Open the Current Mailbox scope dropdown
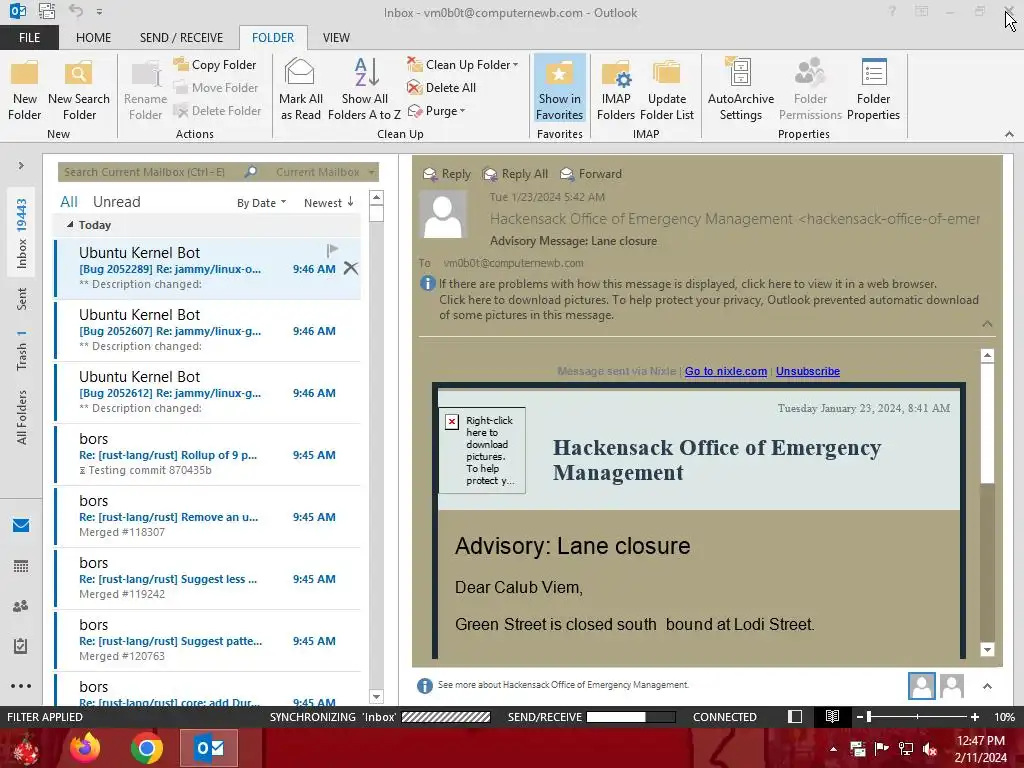The height and width of the screenshot is (768, 1024). click(325, 172)
